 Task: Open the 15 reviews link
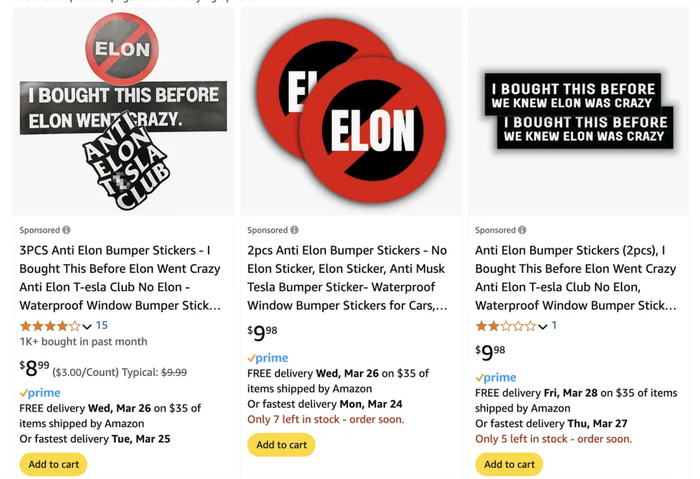(101, 325)
